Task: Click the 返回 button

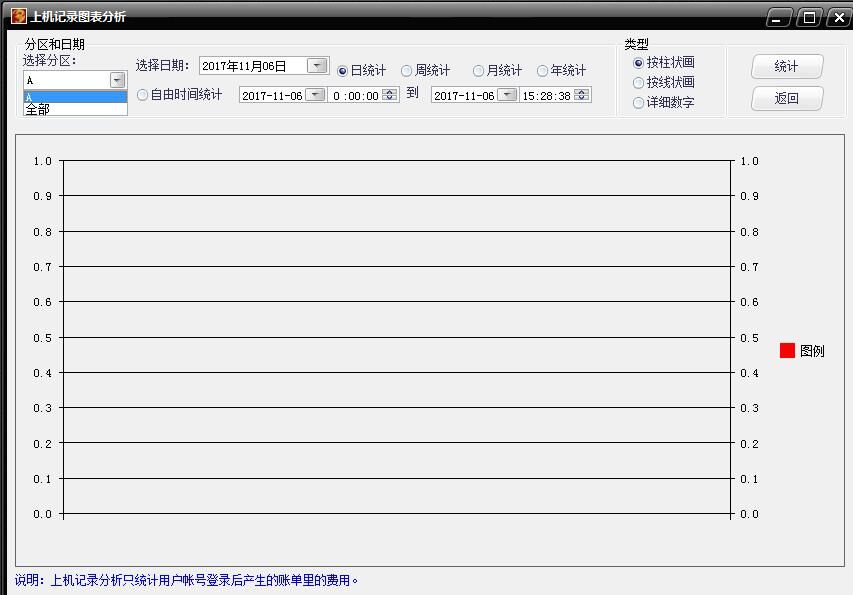Action: (x=787, y=99)
